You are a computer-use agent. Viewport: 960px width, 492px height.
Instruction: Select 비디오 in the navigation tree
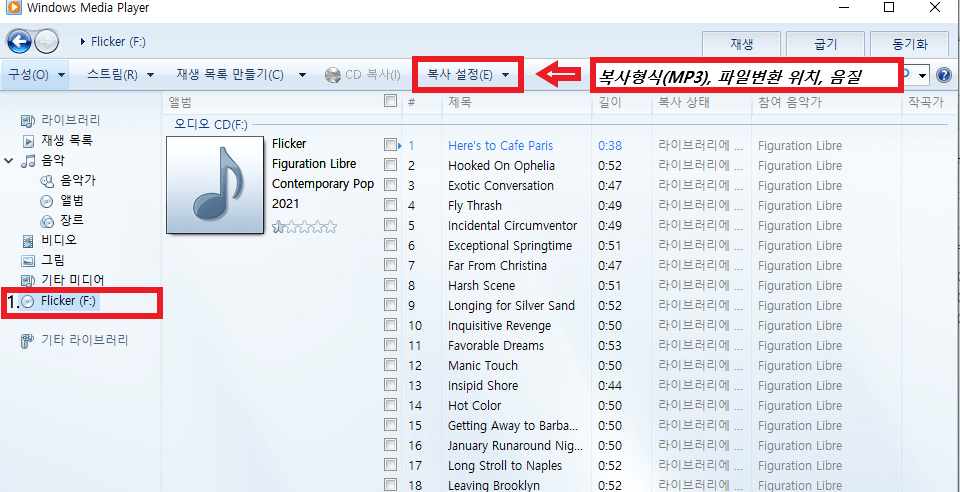point(59,240)
